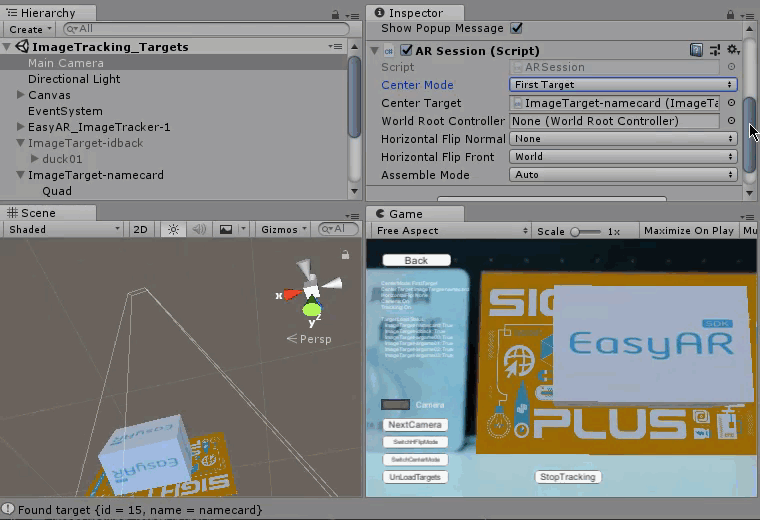The height and width of the screenshot is (520, 760).
Task: Toggle 2D scene view mode
Action: (141, 229)
